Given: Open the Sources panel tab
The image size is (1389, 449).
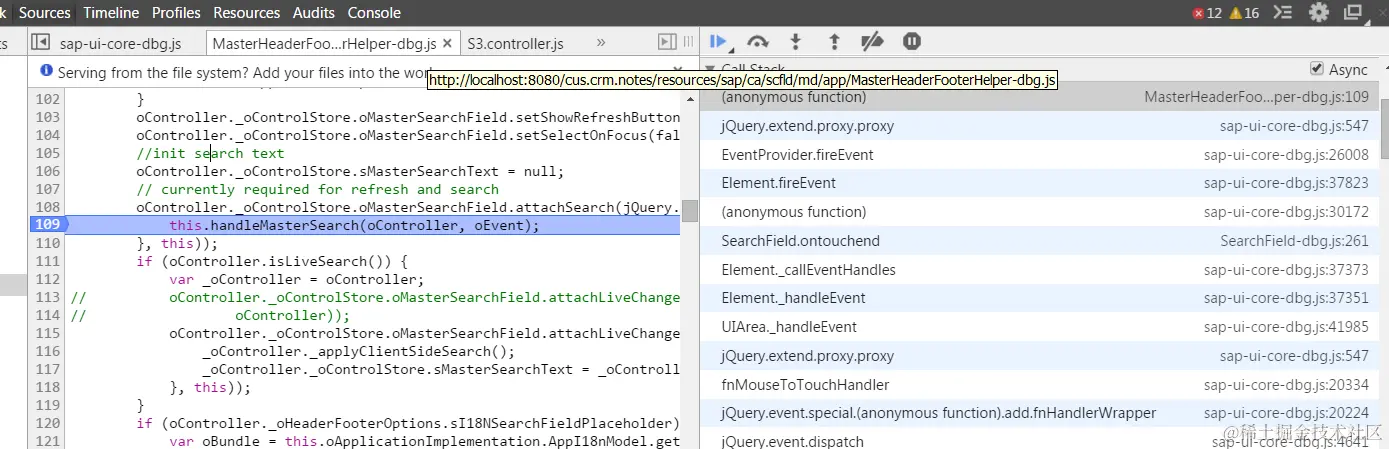Looking at the screenshot, I should tap(45, 13).
